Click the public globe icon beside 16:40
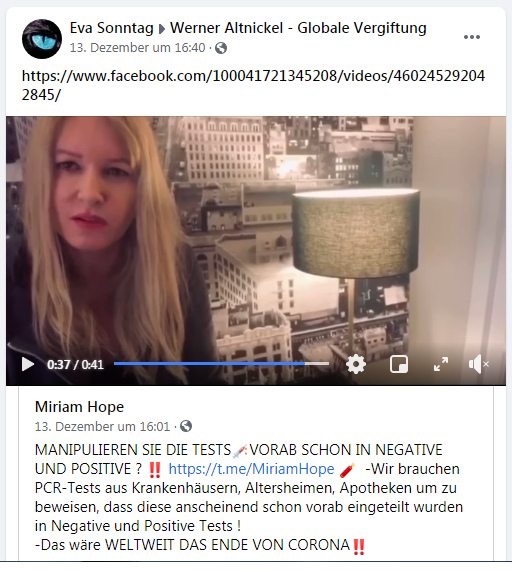The height and width of the screenshot is (570, 512). click(x=221, y=48)
